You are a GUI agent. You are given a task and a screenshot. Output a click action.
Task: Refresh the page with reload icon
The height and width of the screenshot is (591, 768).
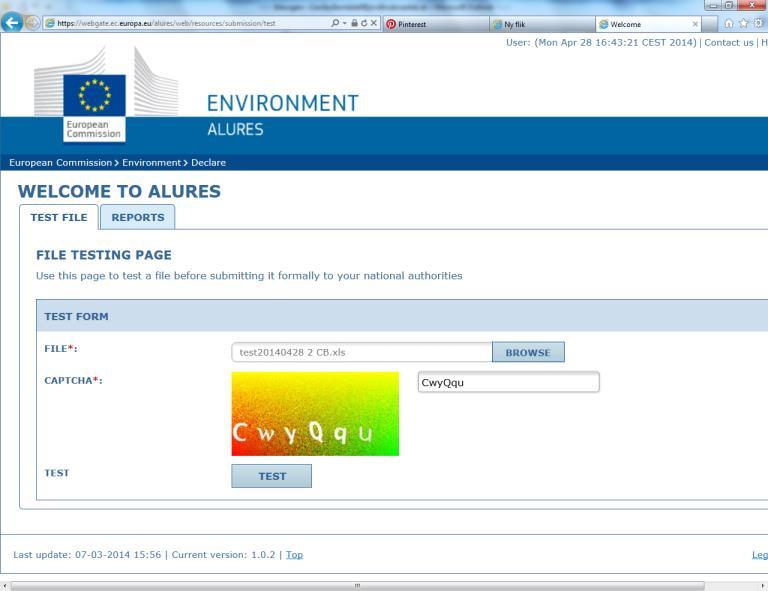pos(364,23)
